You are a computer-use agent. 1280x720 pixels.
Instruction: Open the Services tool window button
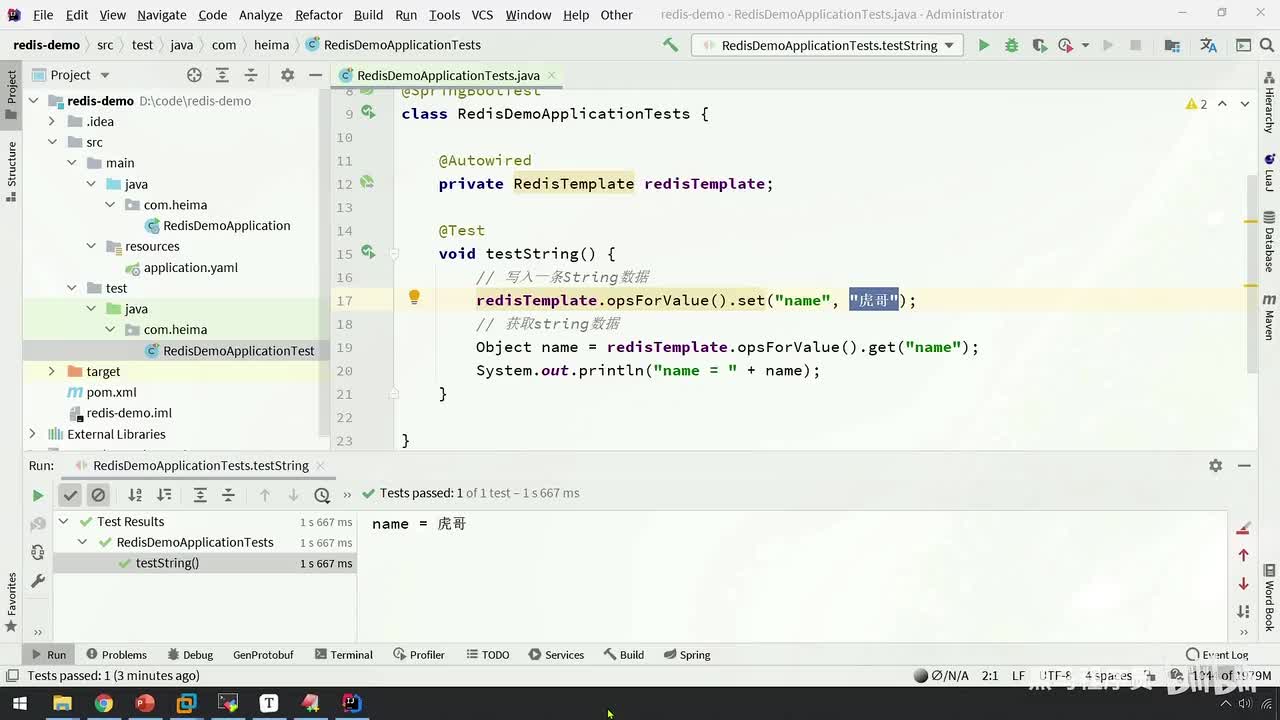click(556, 655)
